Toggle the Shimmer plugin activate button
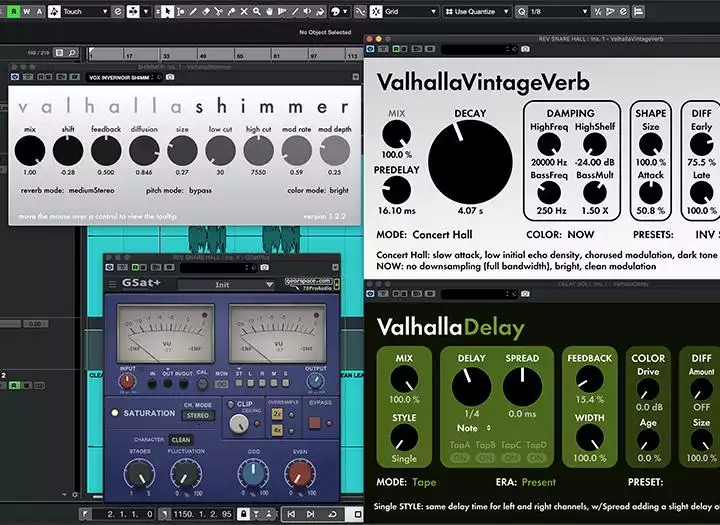Screen dimensions: 720x525 tap(15, 77)
